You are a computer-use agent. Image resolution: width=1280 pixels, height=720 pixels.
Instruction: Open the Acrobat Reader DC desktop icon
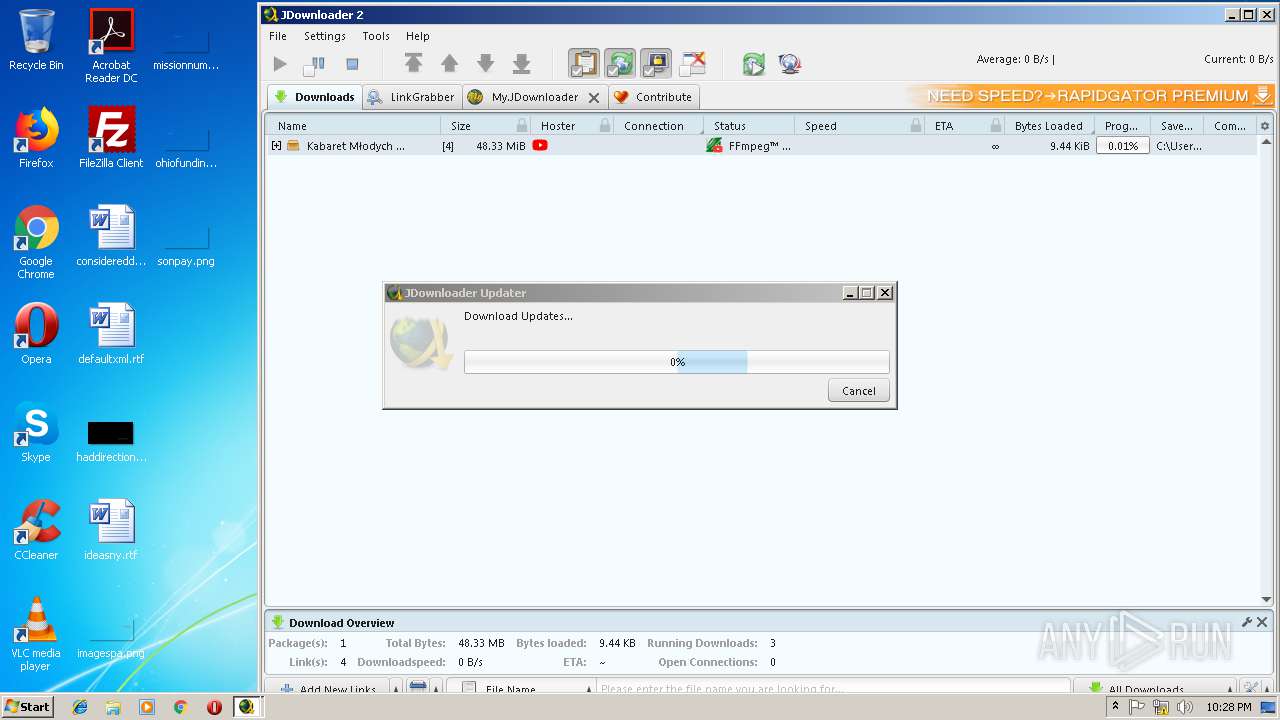pos(111,46)
